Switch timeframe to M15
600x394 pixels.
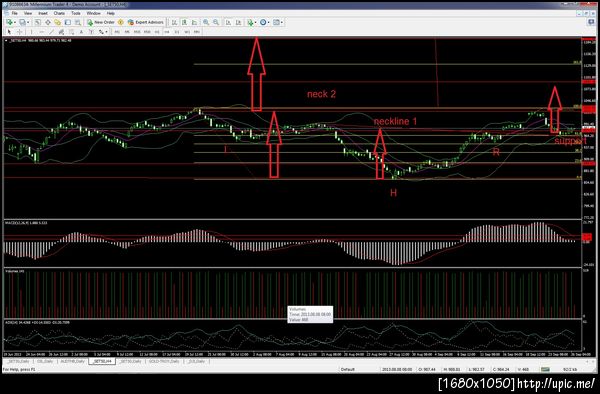(137, 32)
